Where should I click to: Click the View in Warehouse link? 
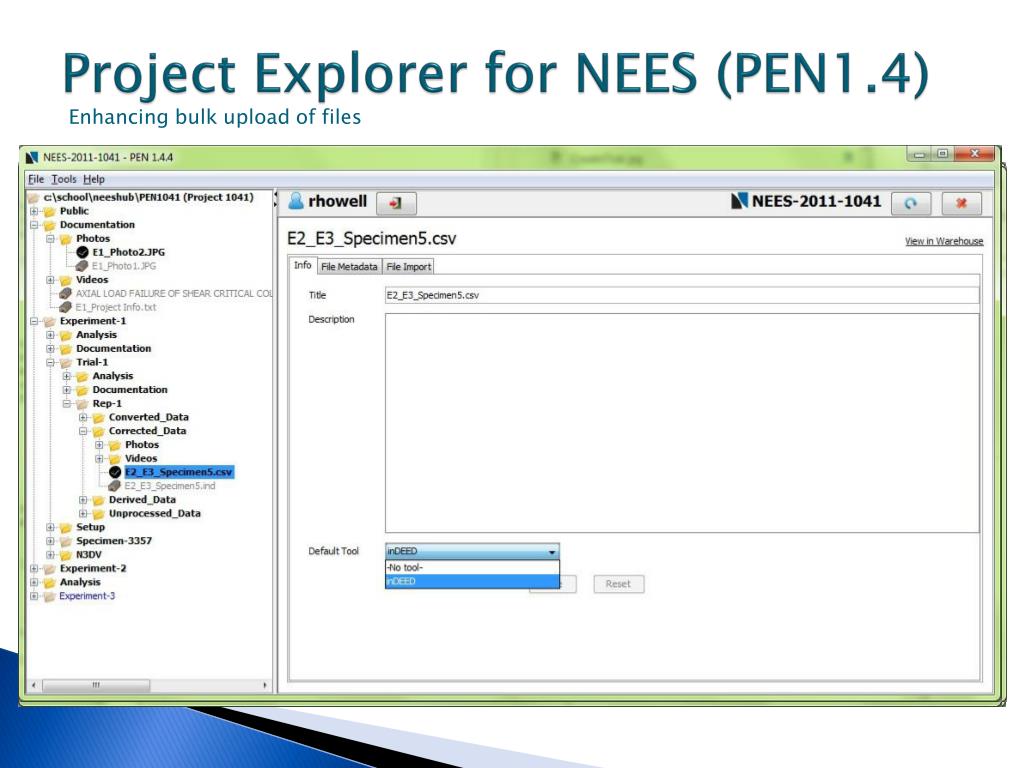[x=944, y=241]
